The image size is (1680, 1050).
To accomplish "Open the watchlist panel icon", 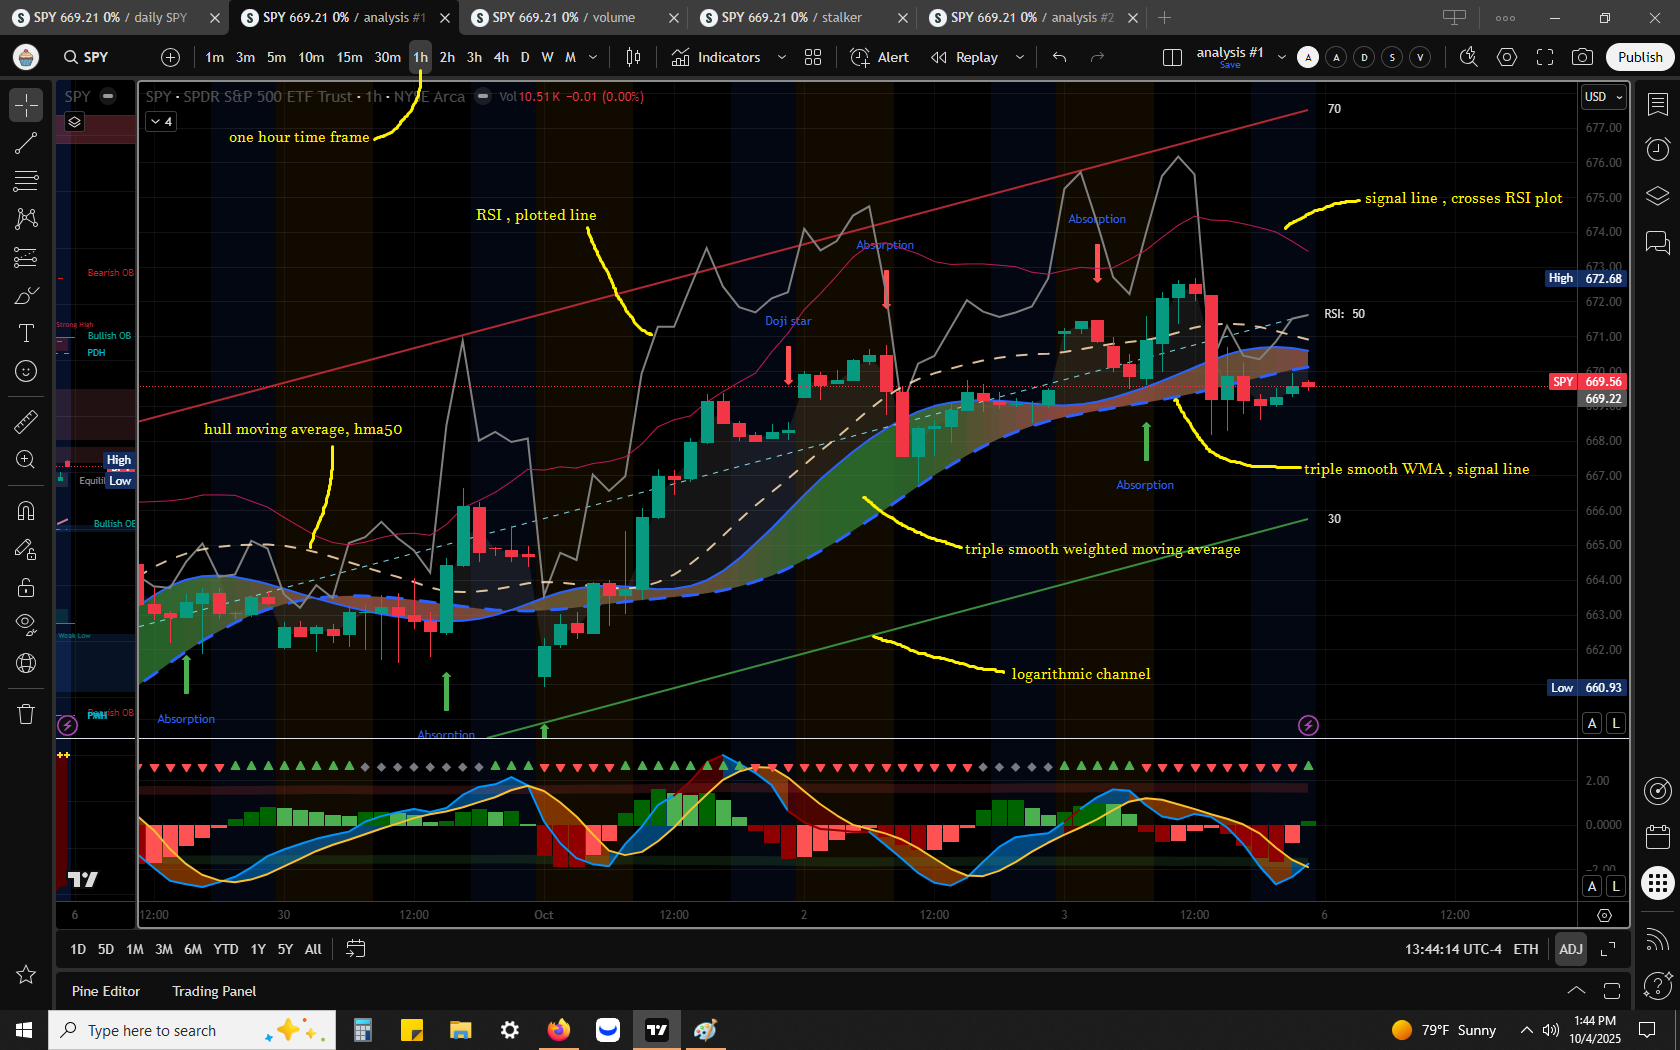I will pos(1658,104).
